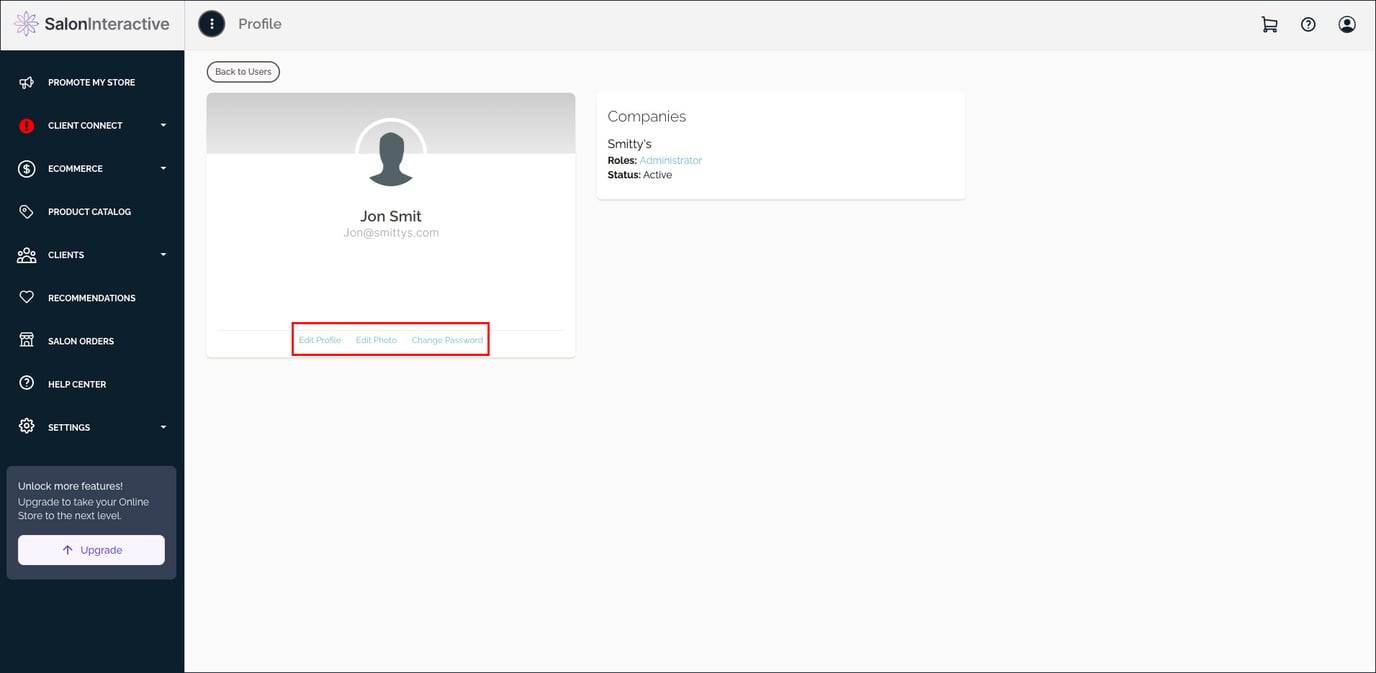This screenshot has height=673, width=1376.
Task: Select the Promote My Store megaphone icon
Action: click(26, 81)
